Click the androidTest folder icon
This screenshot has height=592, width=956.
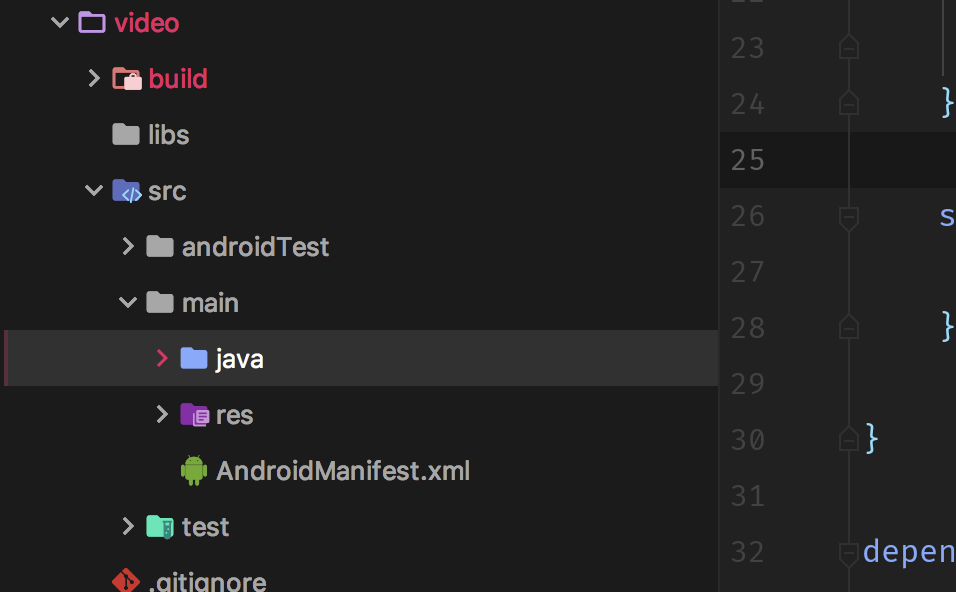160,246
